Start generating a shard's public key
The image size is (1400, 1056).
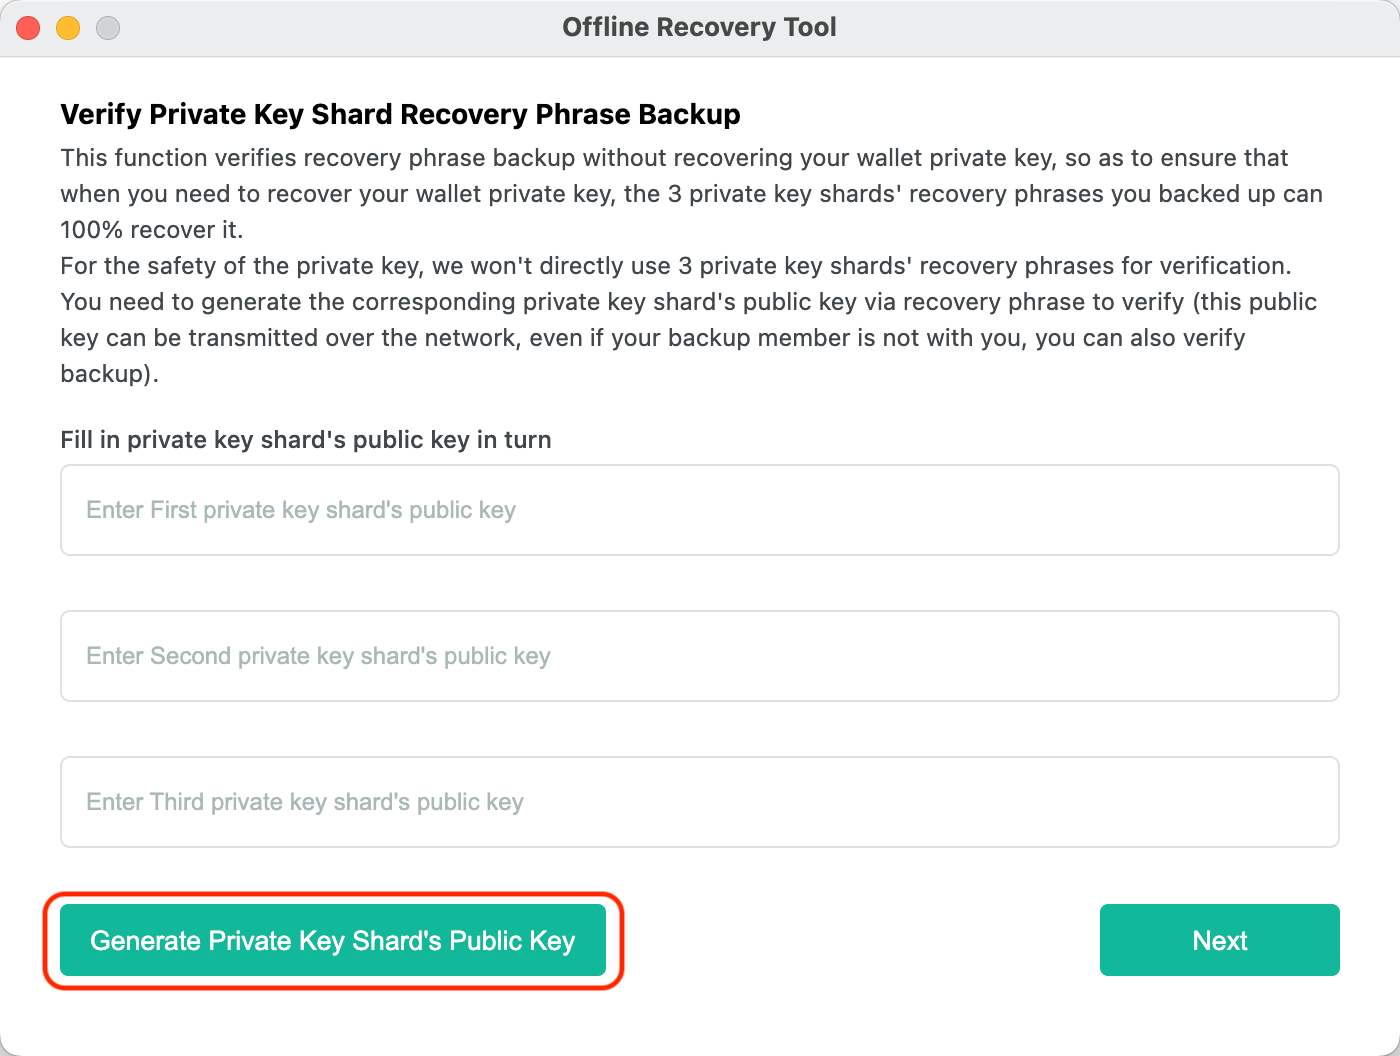click(333, 940)
